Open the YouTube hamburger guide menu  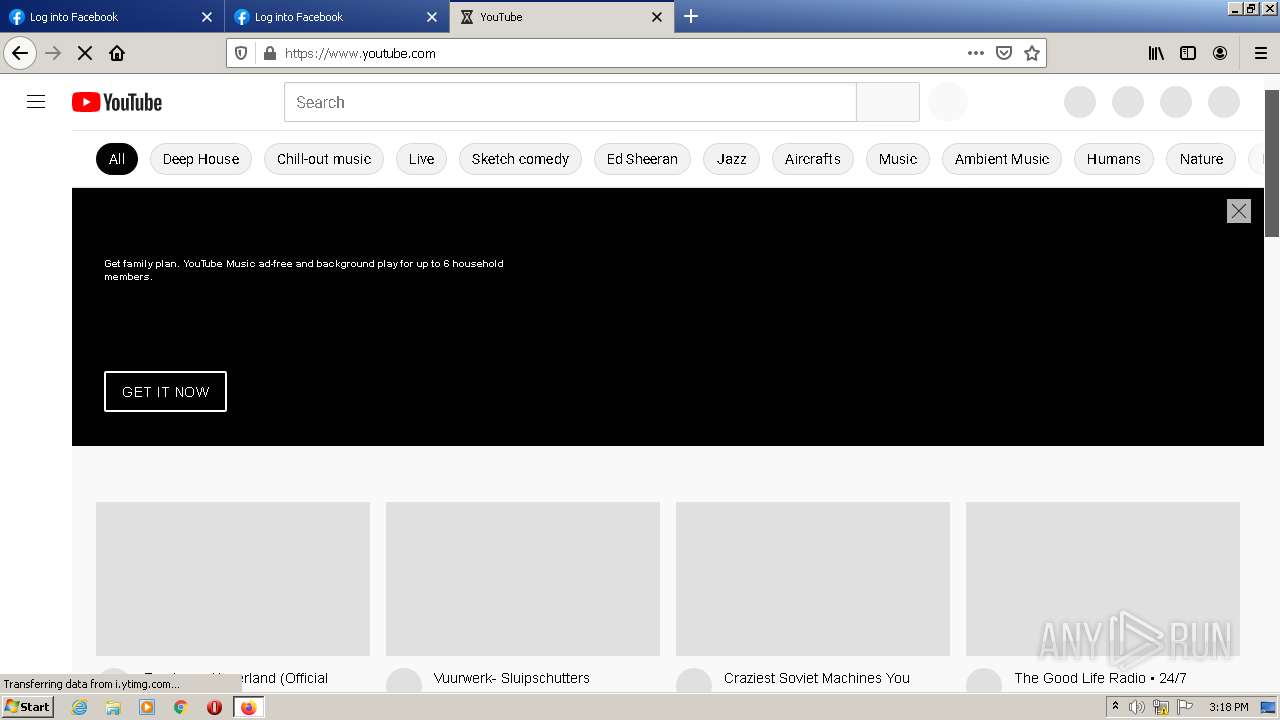[36, 102]
